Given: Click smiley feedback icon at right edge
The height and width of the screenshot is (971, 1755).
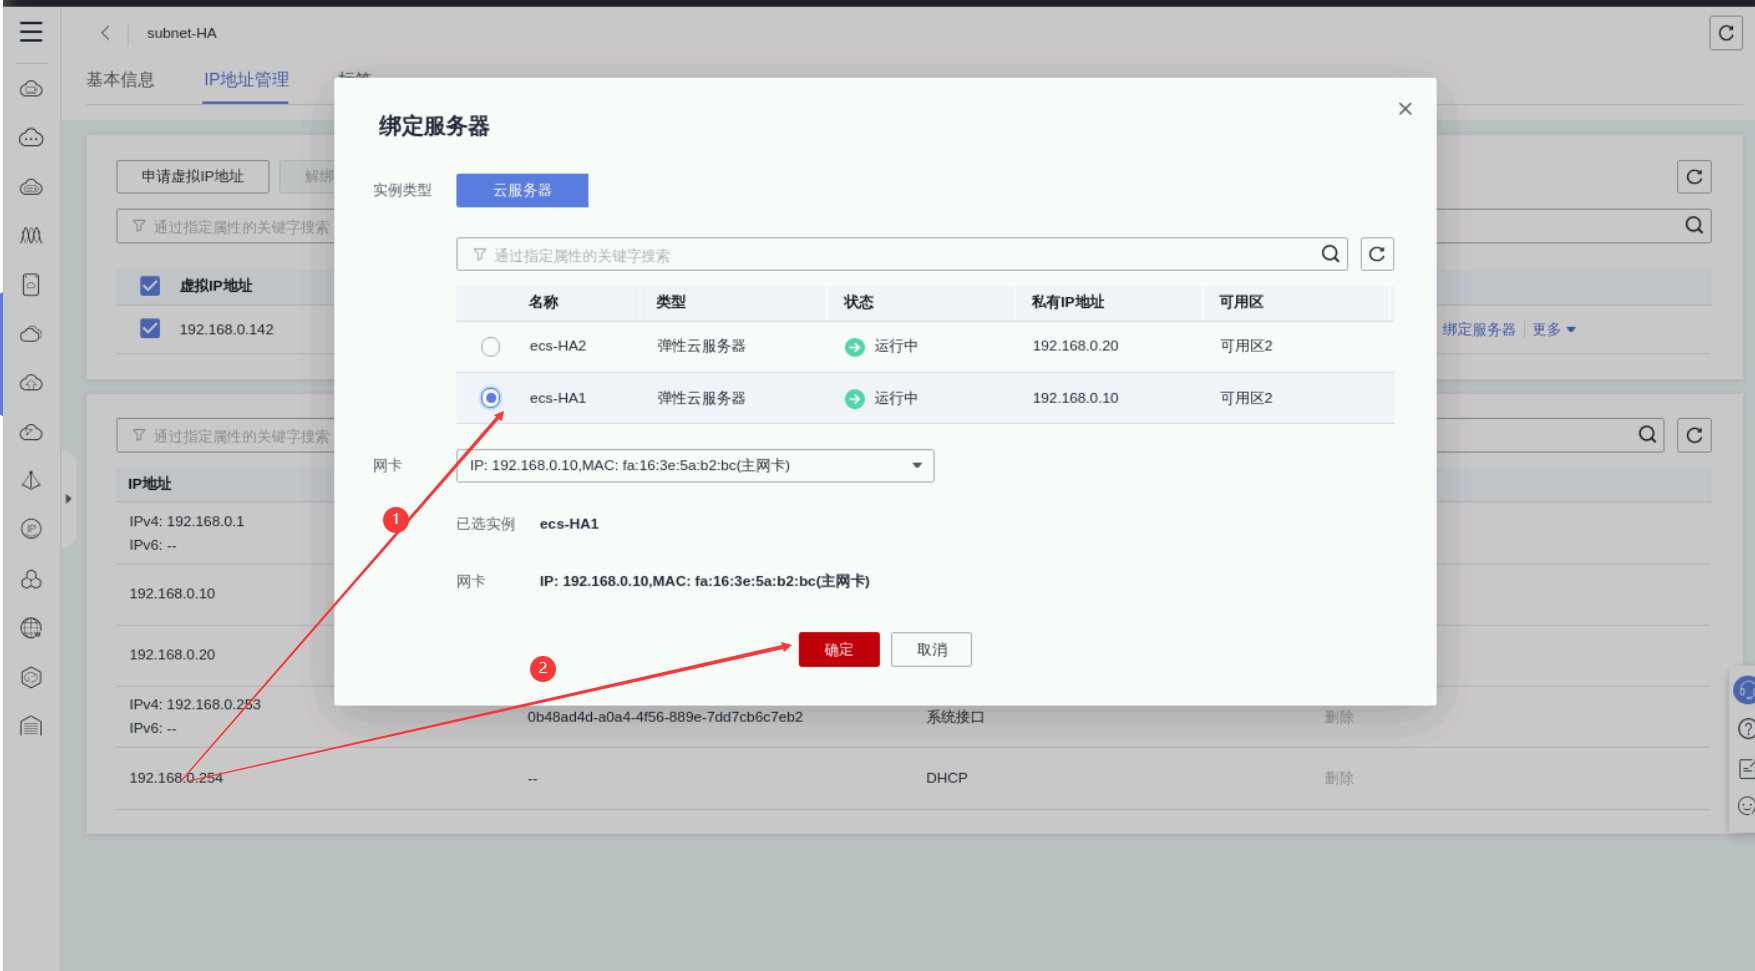Looking at the screenshot, I should point(1745,806).
